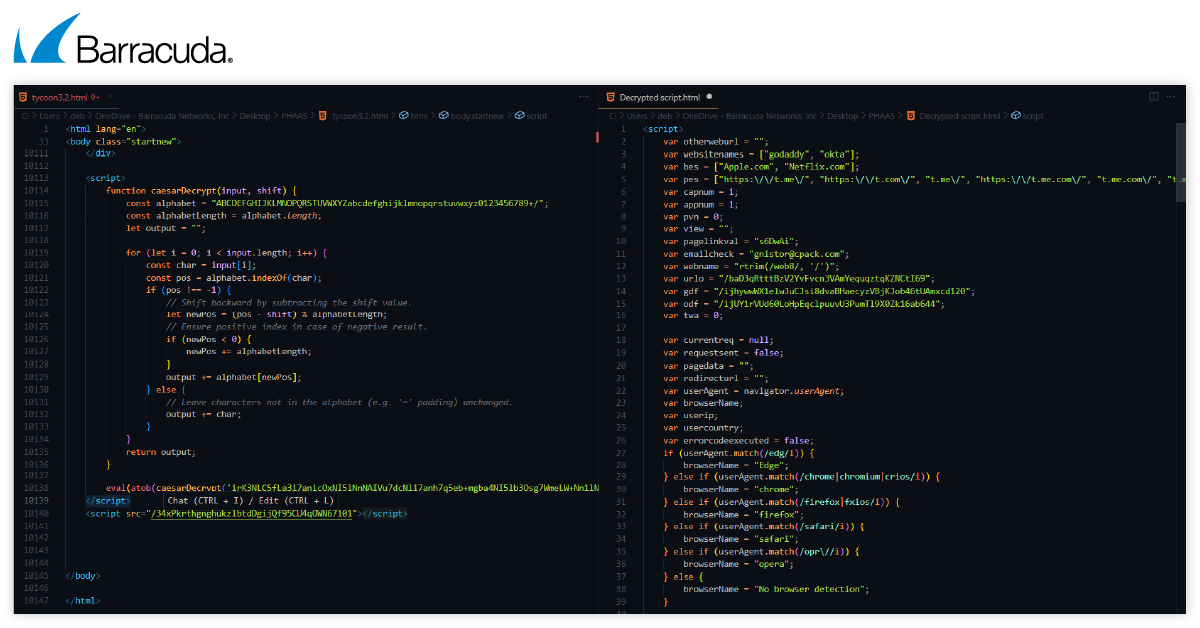Expand Decrypted script.html file breadcrumb
1200x628 pixels.
[x=959, y=116]
